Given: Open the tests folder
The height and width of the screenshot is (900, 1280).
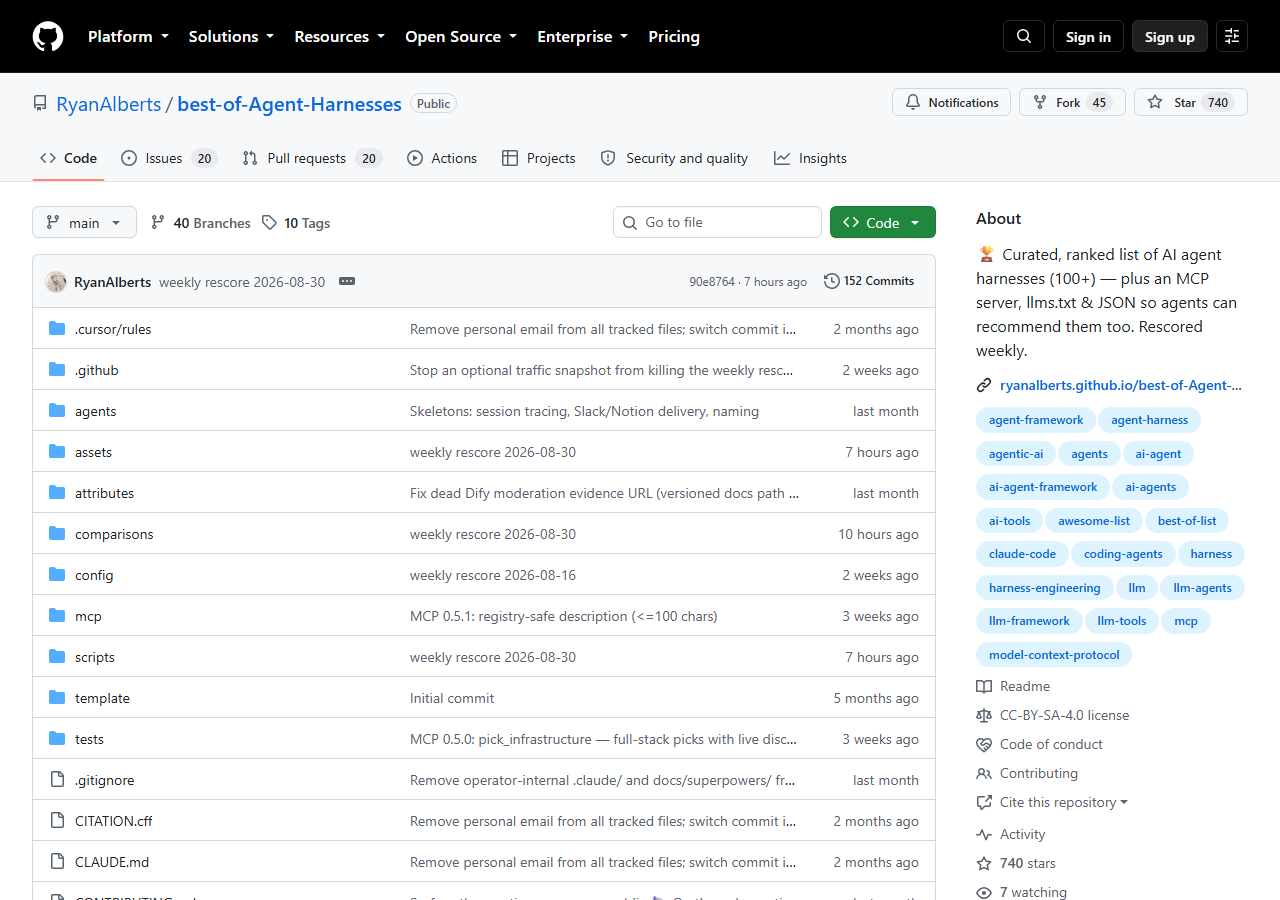Looking at the screenshot, I should pos(89,739).
